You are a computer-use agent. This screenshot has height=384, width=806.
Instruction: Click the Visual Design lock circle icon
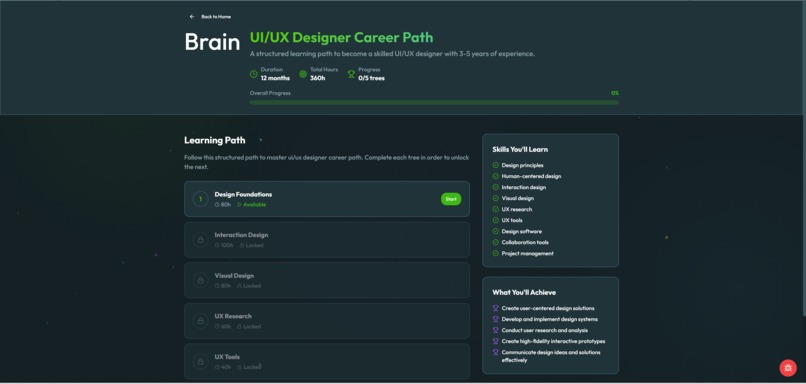200,280
